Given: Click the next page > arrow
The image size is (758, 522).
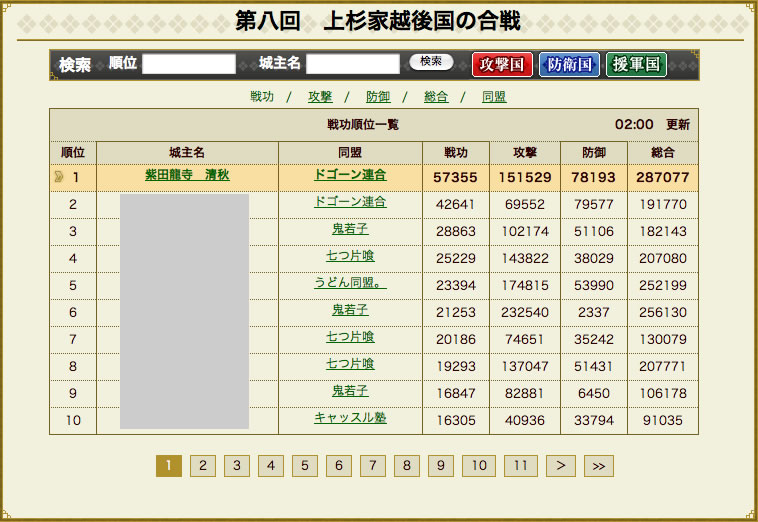Looking at the screenshot, I should (561, 466).
